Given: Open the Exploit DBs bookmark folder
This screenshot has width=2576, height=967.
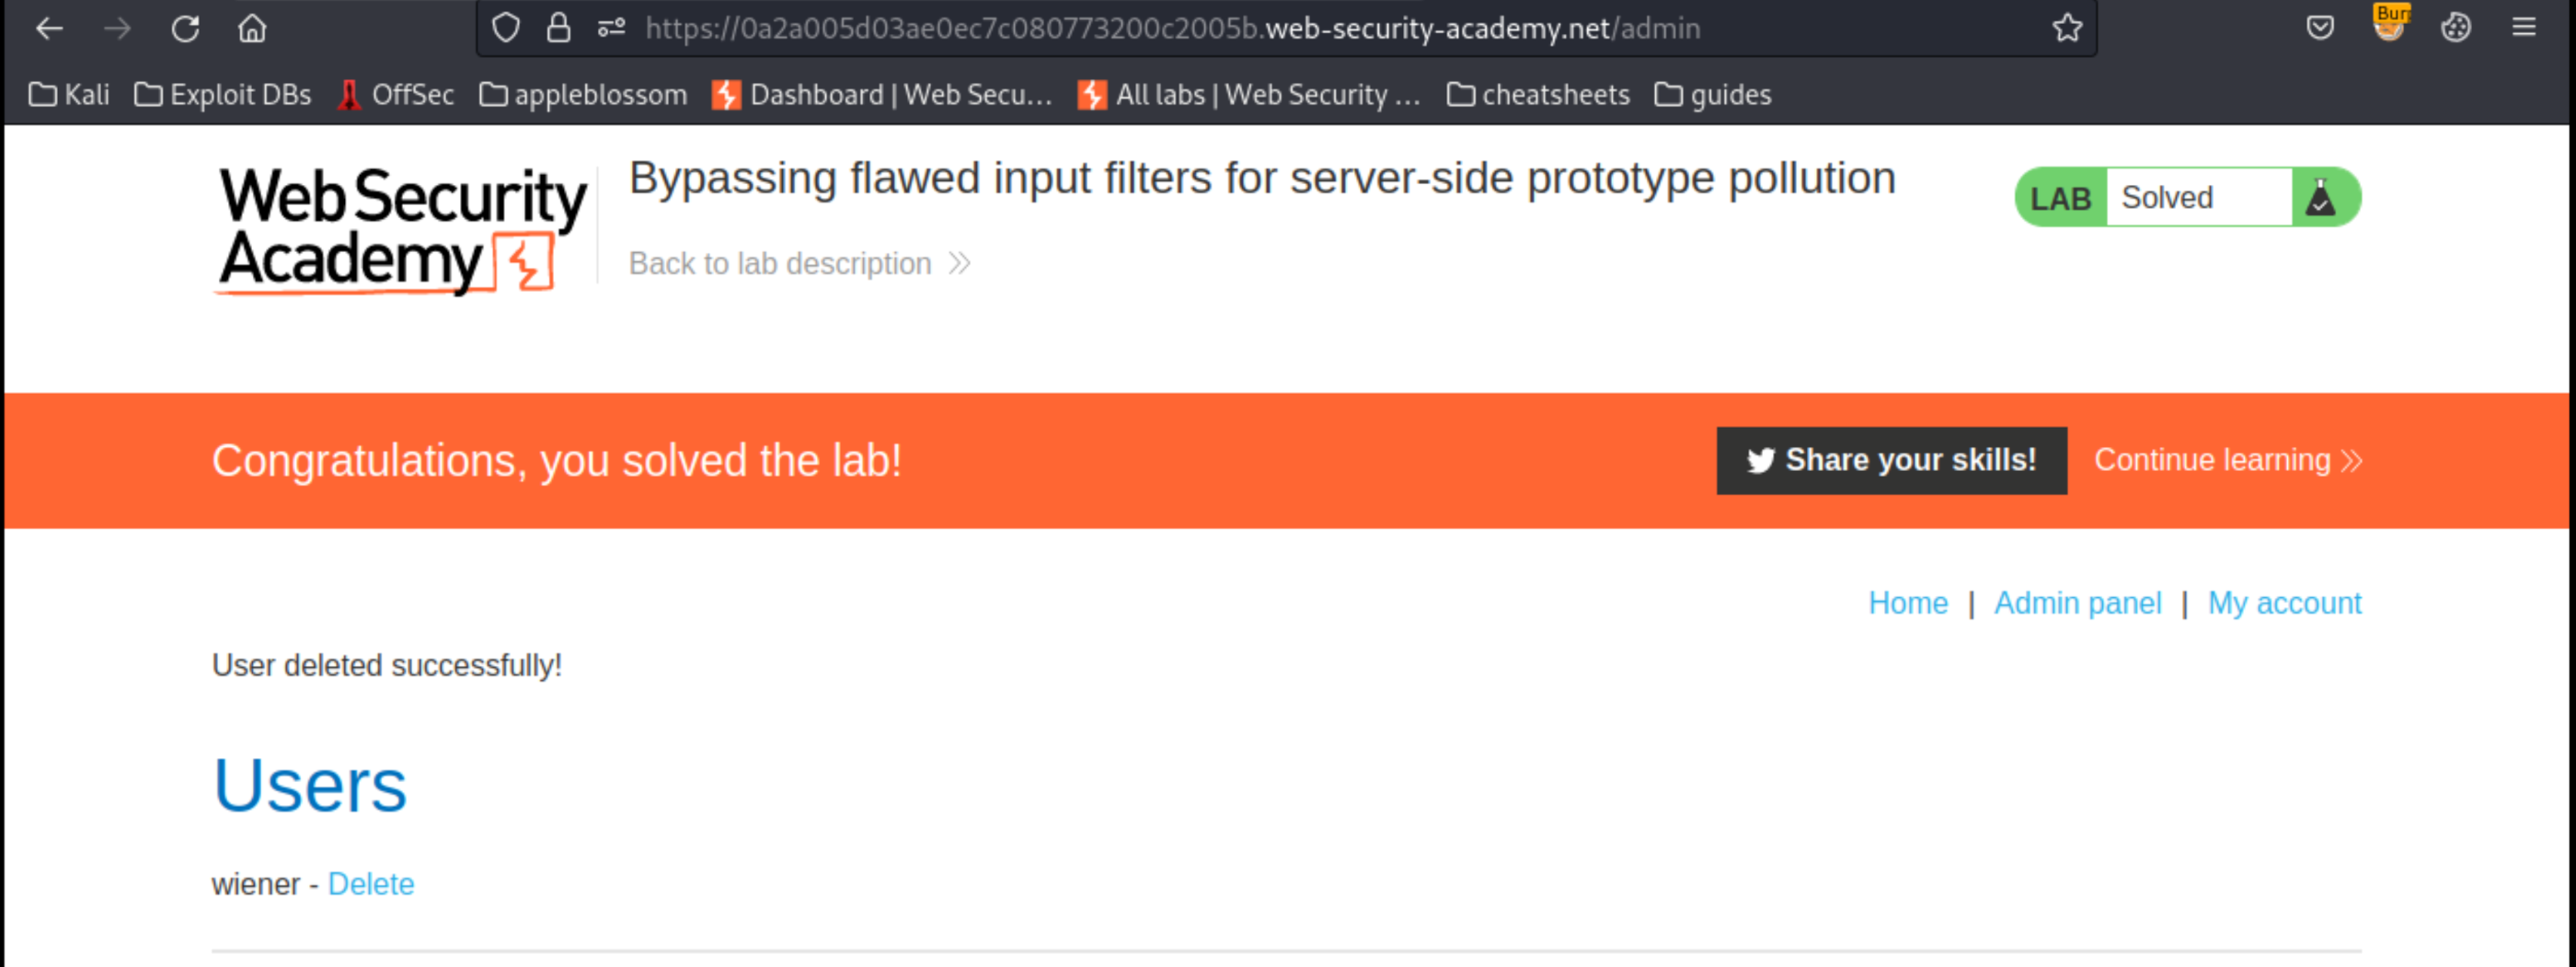Looking at the screenshot, I should (x=223, y=95).
